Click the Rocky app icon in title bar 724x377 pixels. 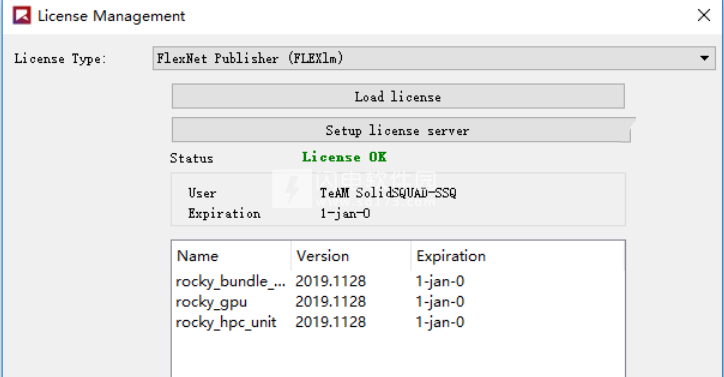[x=22, y=15]
